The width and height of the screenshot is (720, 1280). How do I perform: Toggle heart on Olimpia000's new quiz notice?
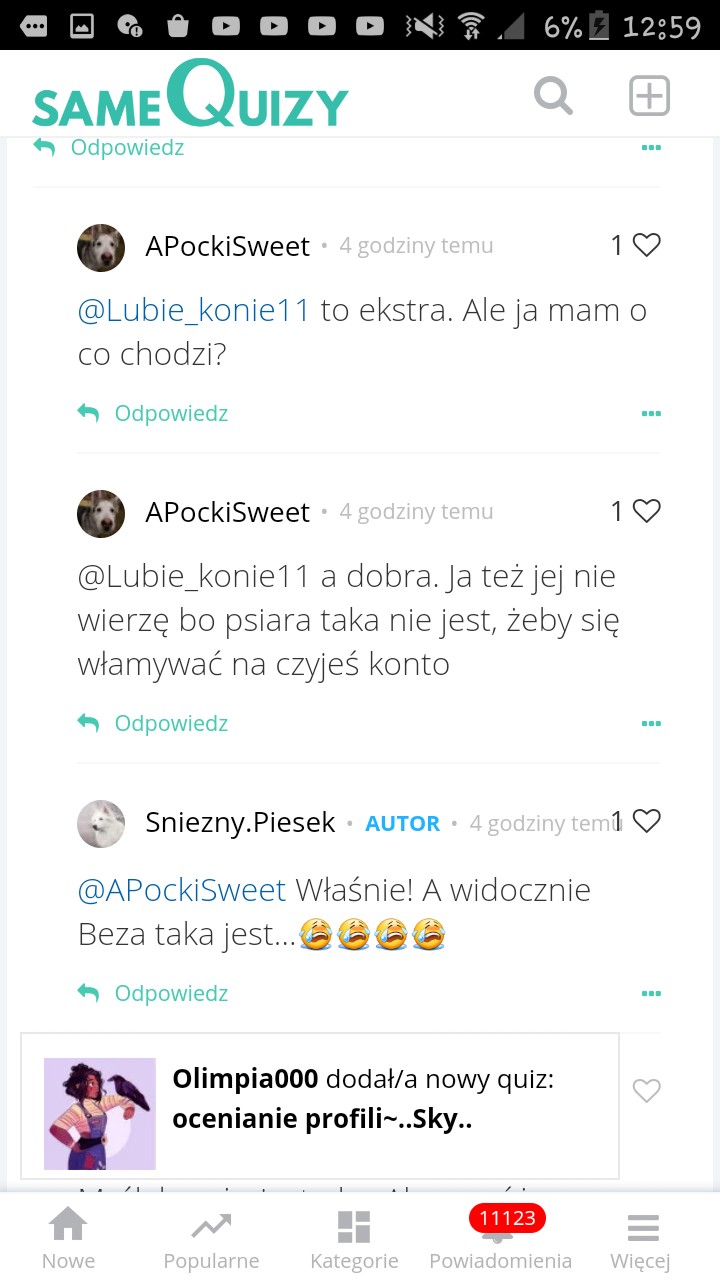(647, 1091)
